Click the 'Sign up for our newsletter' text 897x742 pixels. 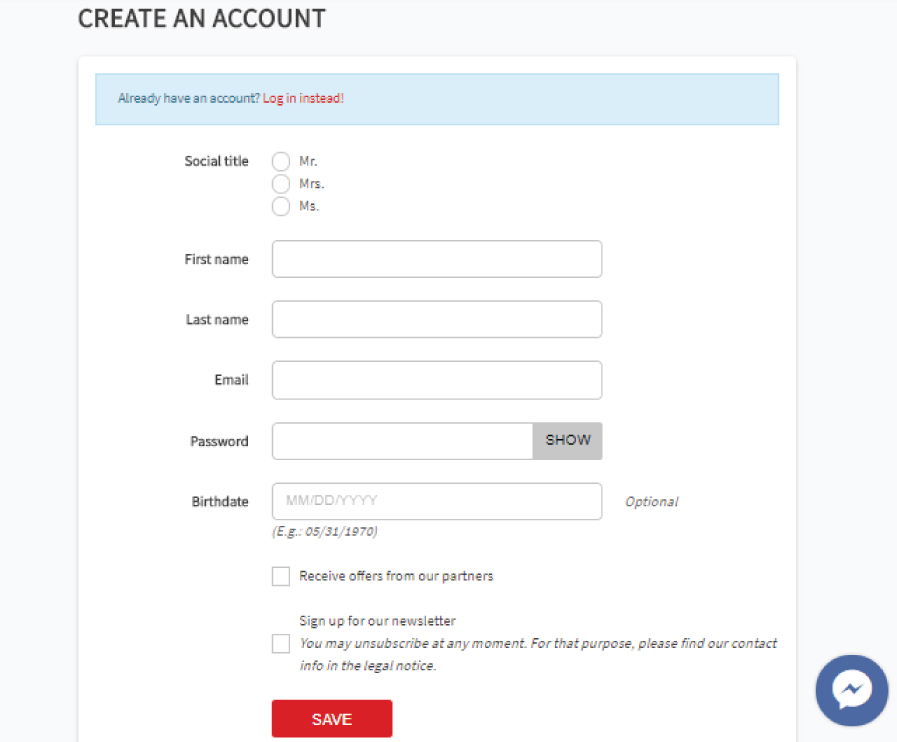(378, 621)
